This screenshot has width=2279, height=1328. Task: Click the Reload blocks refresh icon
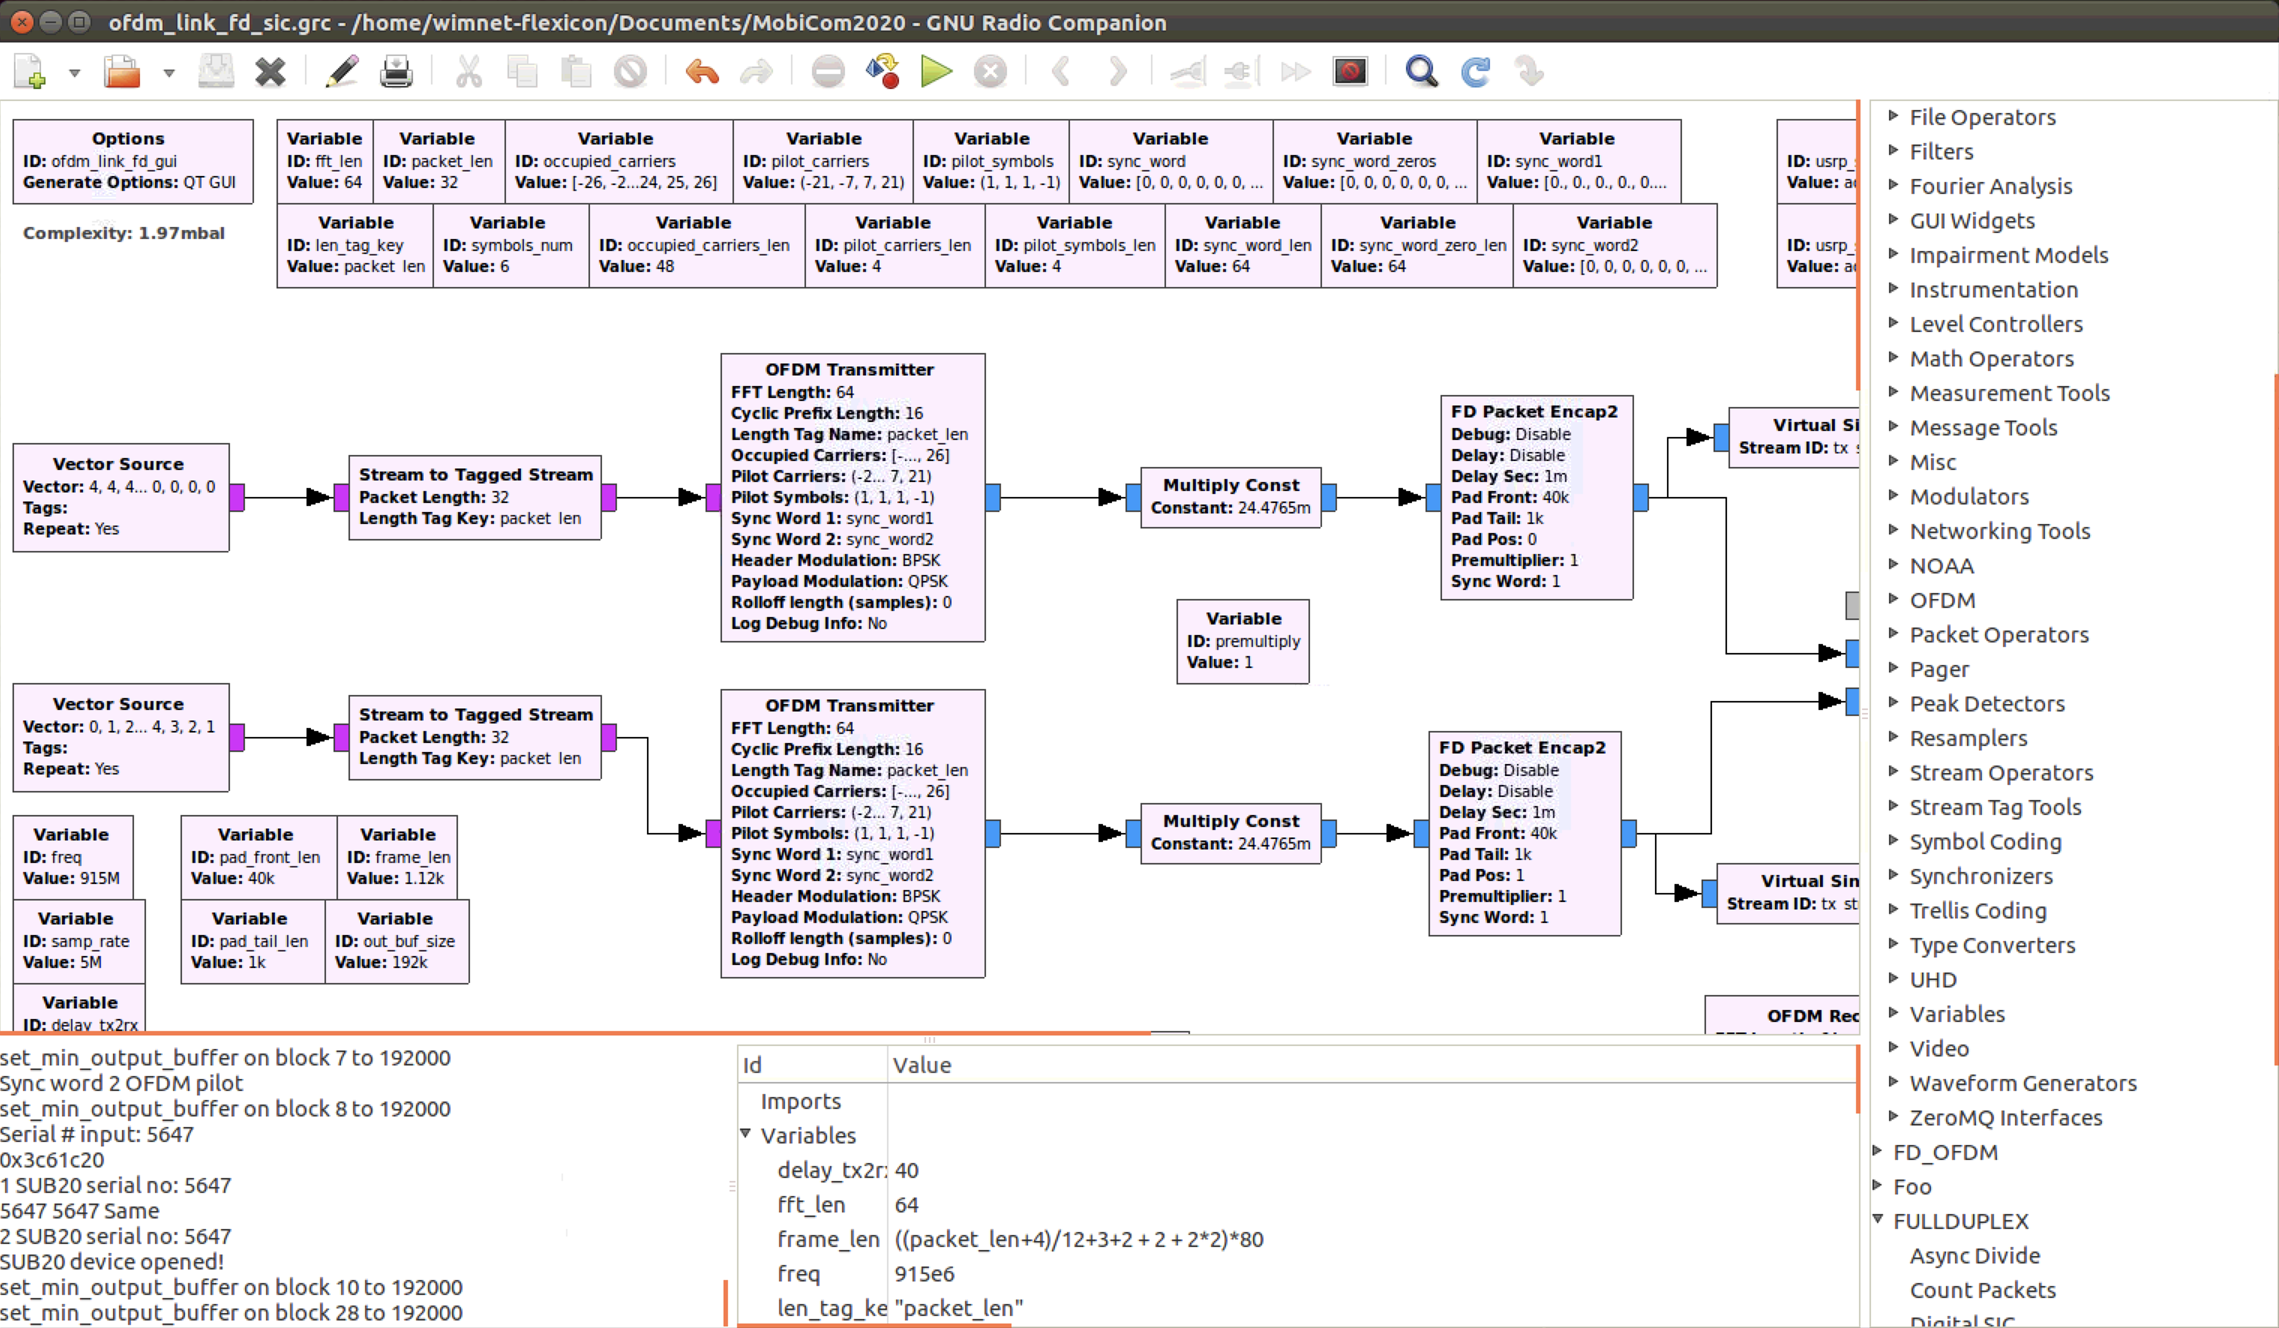pos(1476,71)
